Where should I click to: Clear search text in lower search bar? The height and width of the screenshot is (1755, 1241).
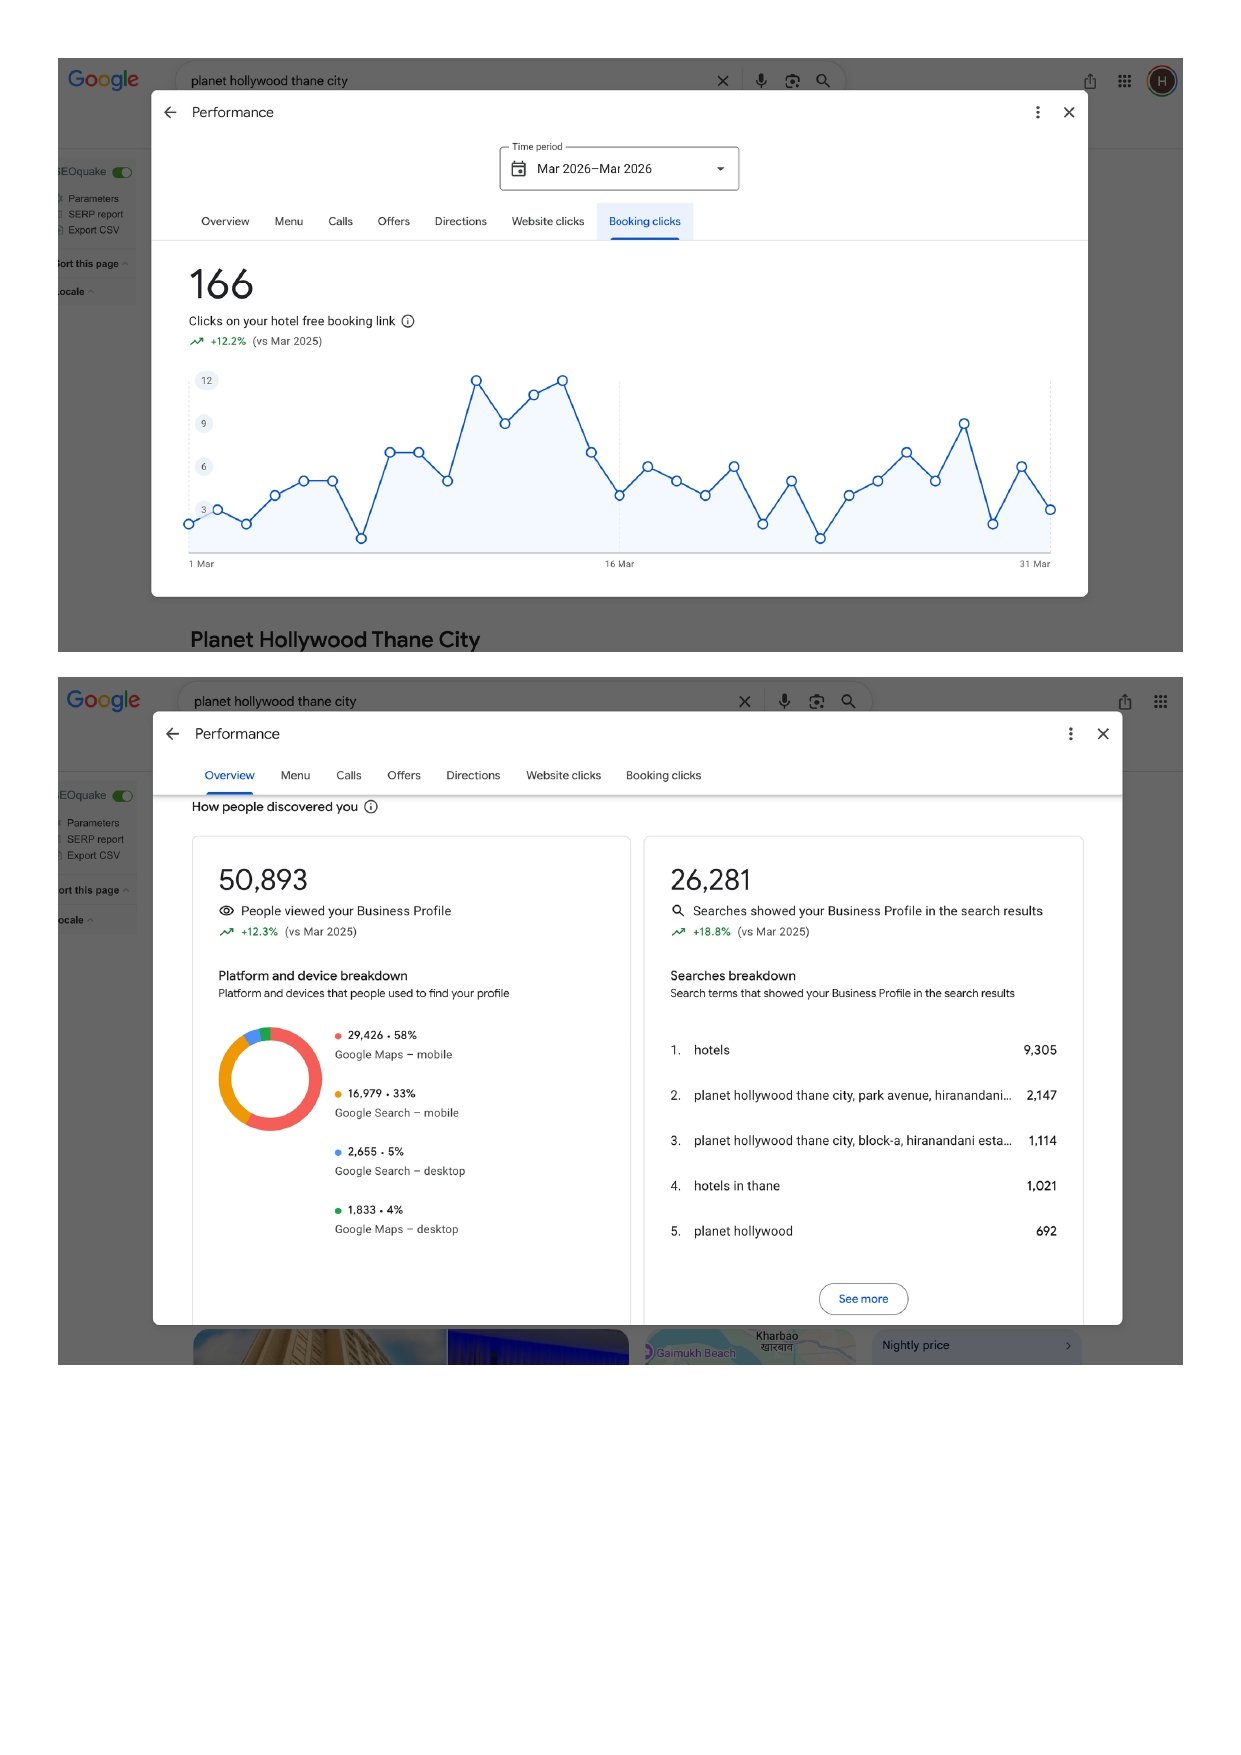pyautogui.click(x=744, y=702)
